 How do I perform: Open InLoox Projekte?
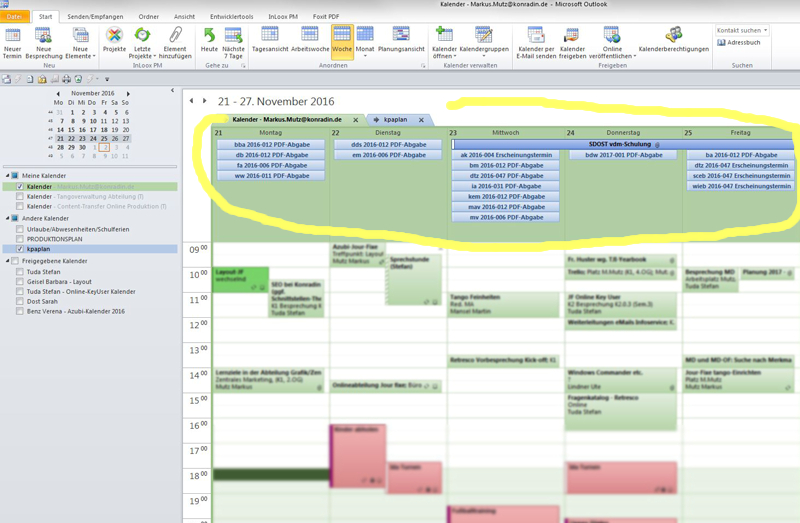click(x=114, y=41)
